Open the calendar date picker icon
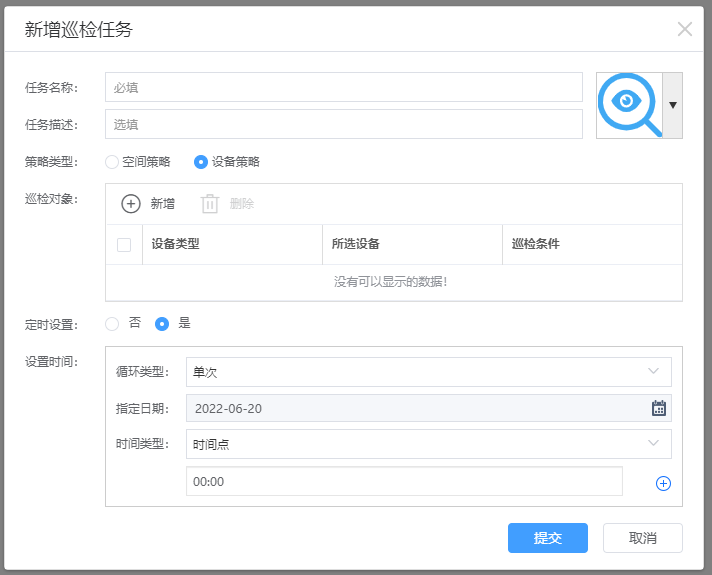This screenshot has width=712, height=575. [658, 408]
